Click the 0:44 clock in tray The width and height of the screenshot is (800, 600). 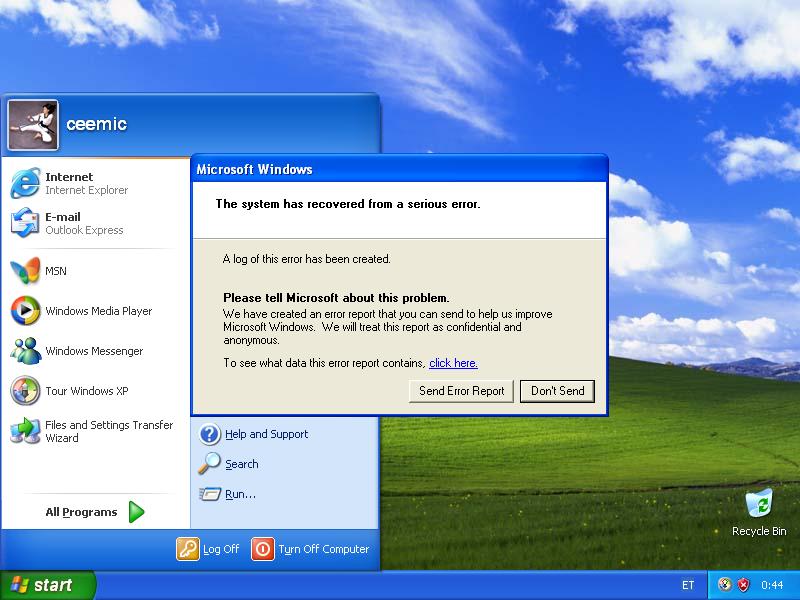(x=772, y=585)
